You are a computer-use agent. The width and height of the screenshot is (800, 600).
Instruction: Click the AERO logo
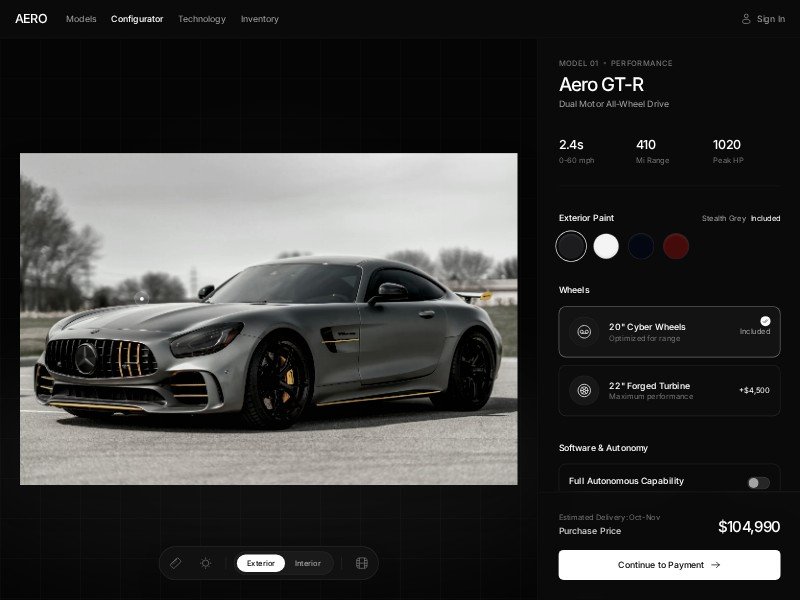pos(31,19)
